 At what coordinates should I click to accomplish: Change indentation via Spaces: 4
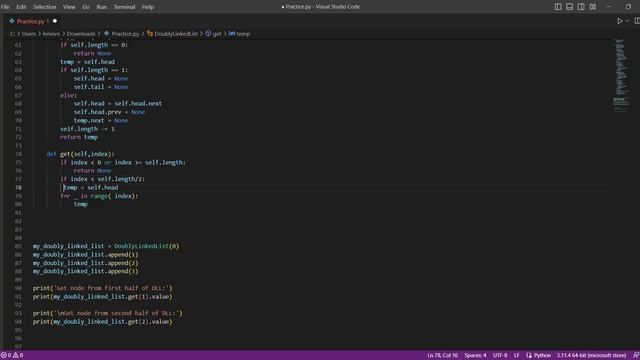(475, 356)
